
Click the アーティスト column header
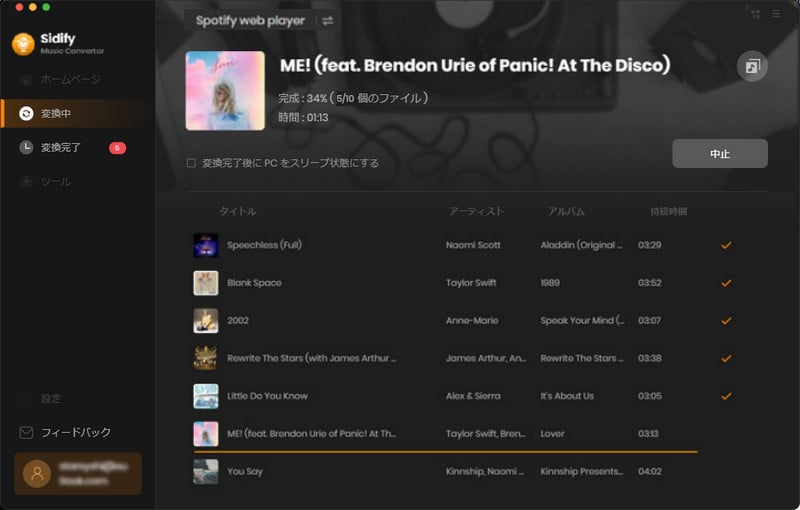click(477, 211)
